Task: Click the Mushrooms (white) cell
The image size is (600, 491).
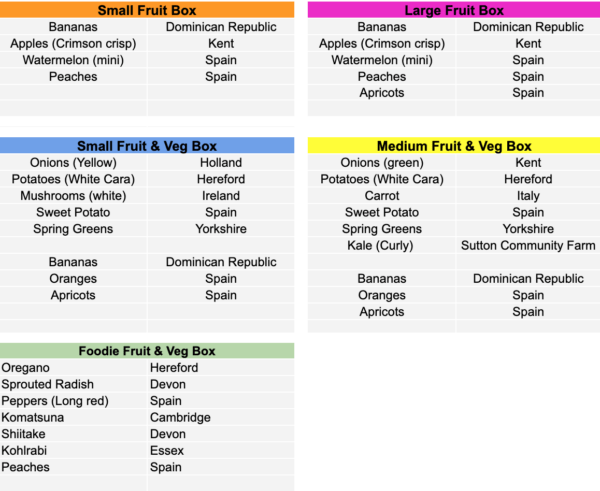Action: [x=74, y=196]
